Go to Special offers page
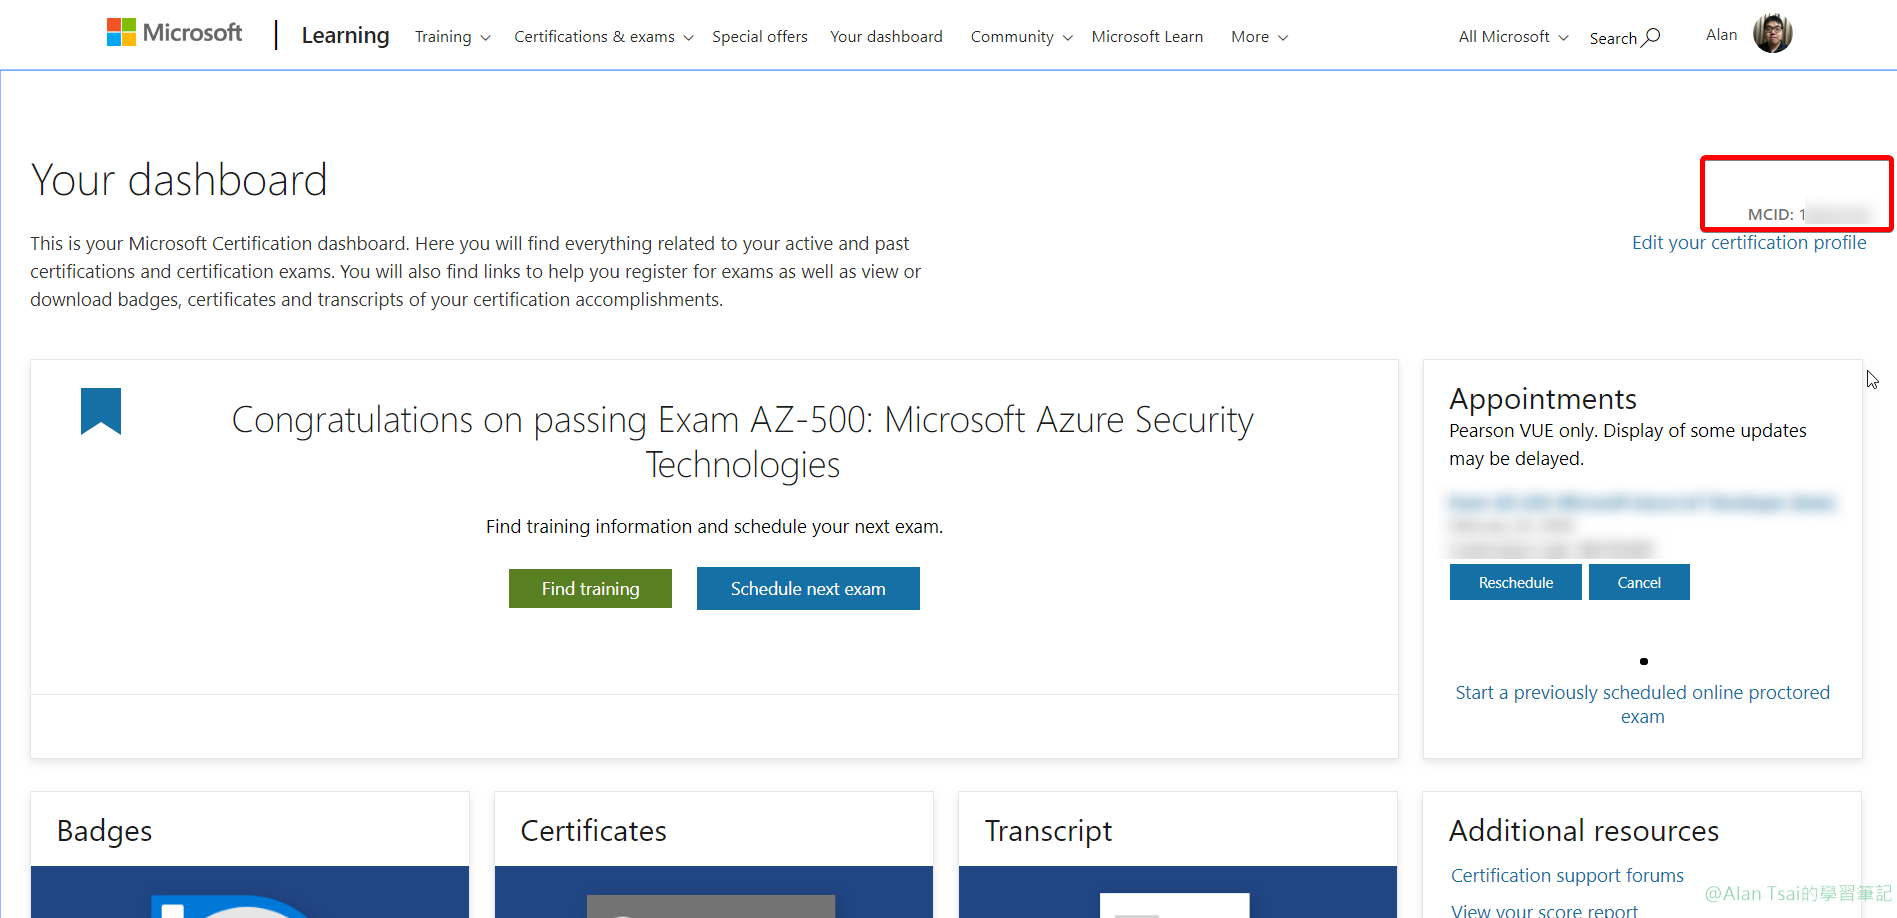This screenshot has height=918, width=1897. [x=760, y=37]
